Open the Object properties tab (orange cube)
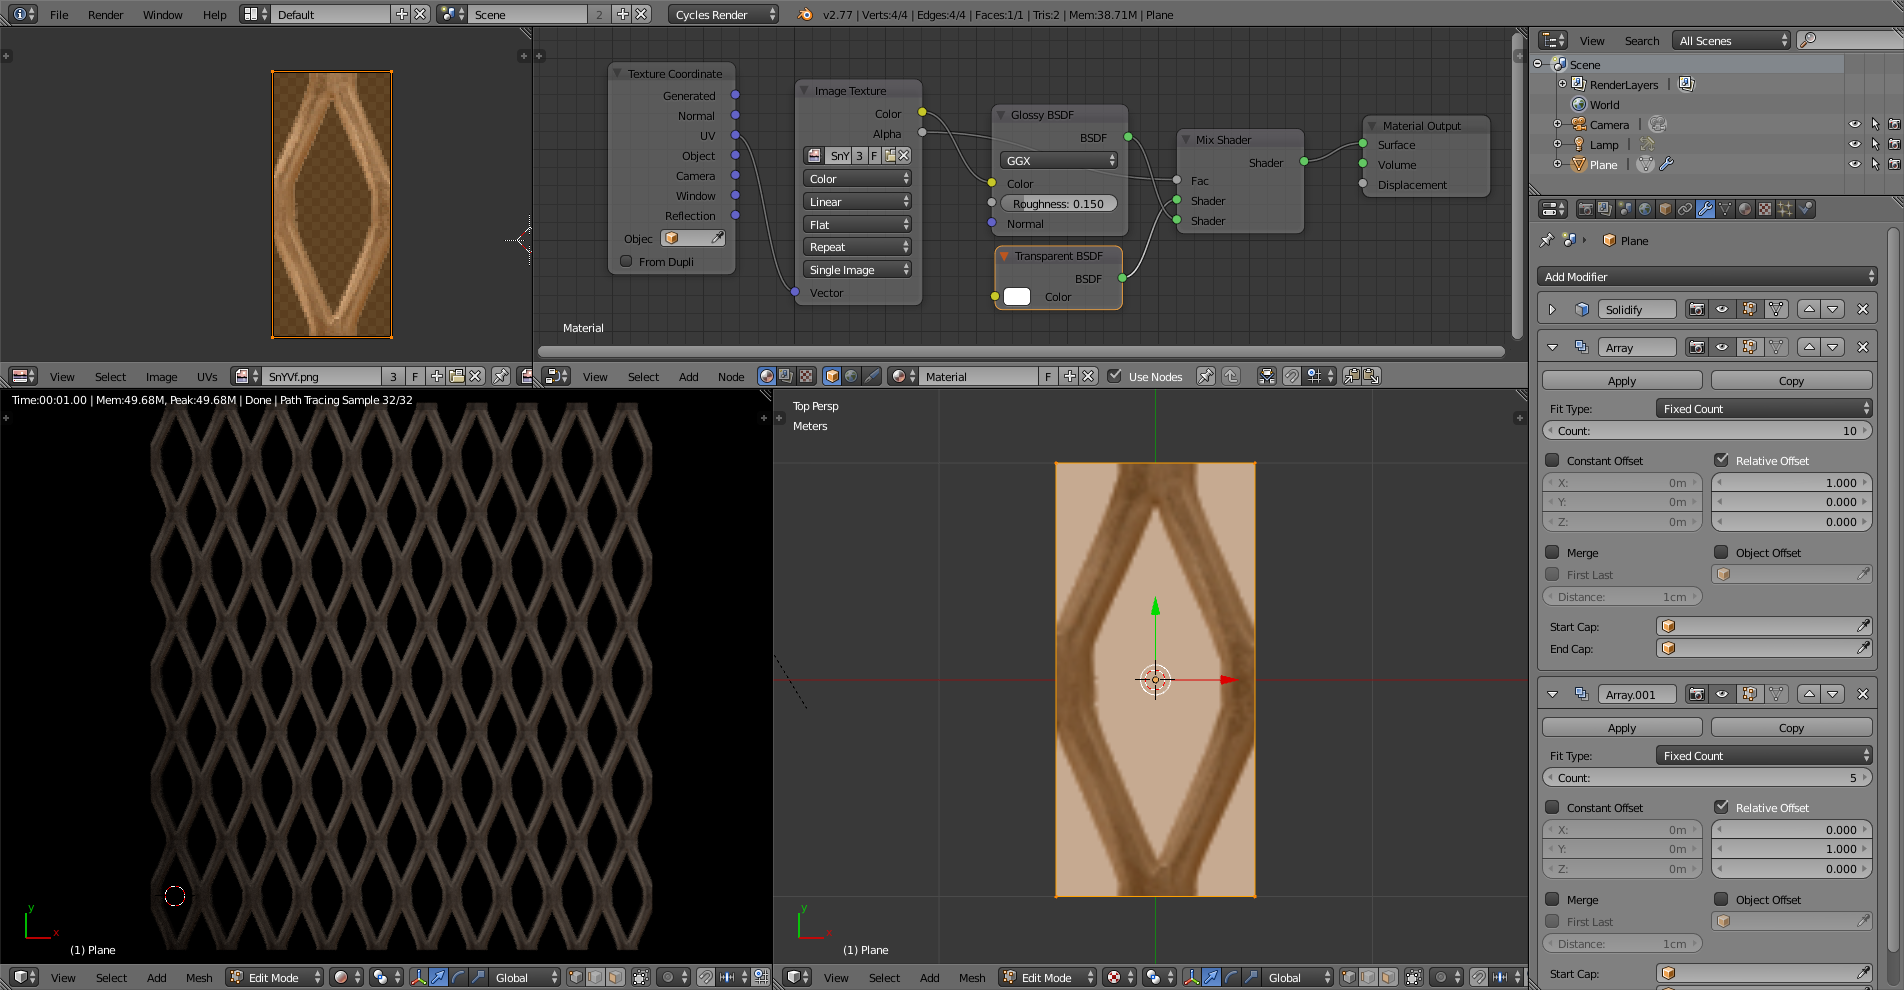The width and height of the screenshot is (1904, 990). pyautogui.click(x=1665, y=209)
